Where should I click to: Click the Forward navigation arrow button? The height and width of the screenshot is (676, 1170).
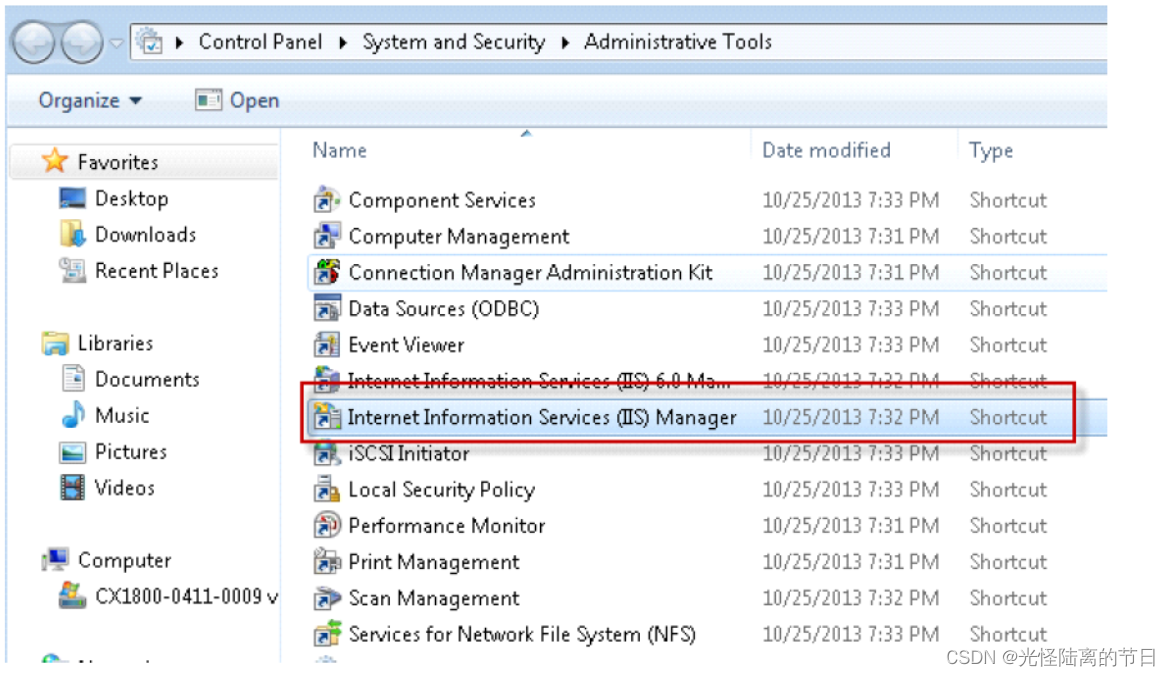point(81,42)
